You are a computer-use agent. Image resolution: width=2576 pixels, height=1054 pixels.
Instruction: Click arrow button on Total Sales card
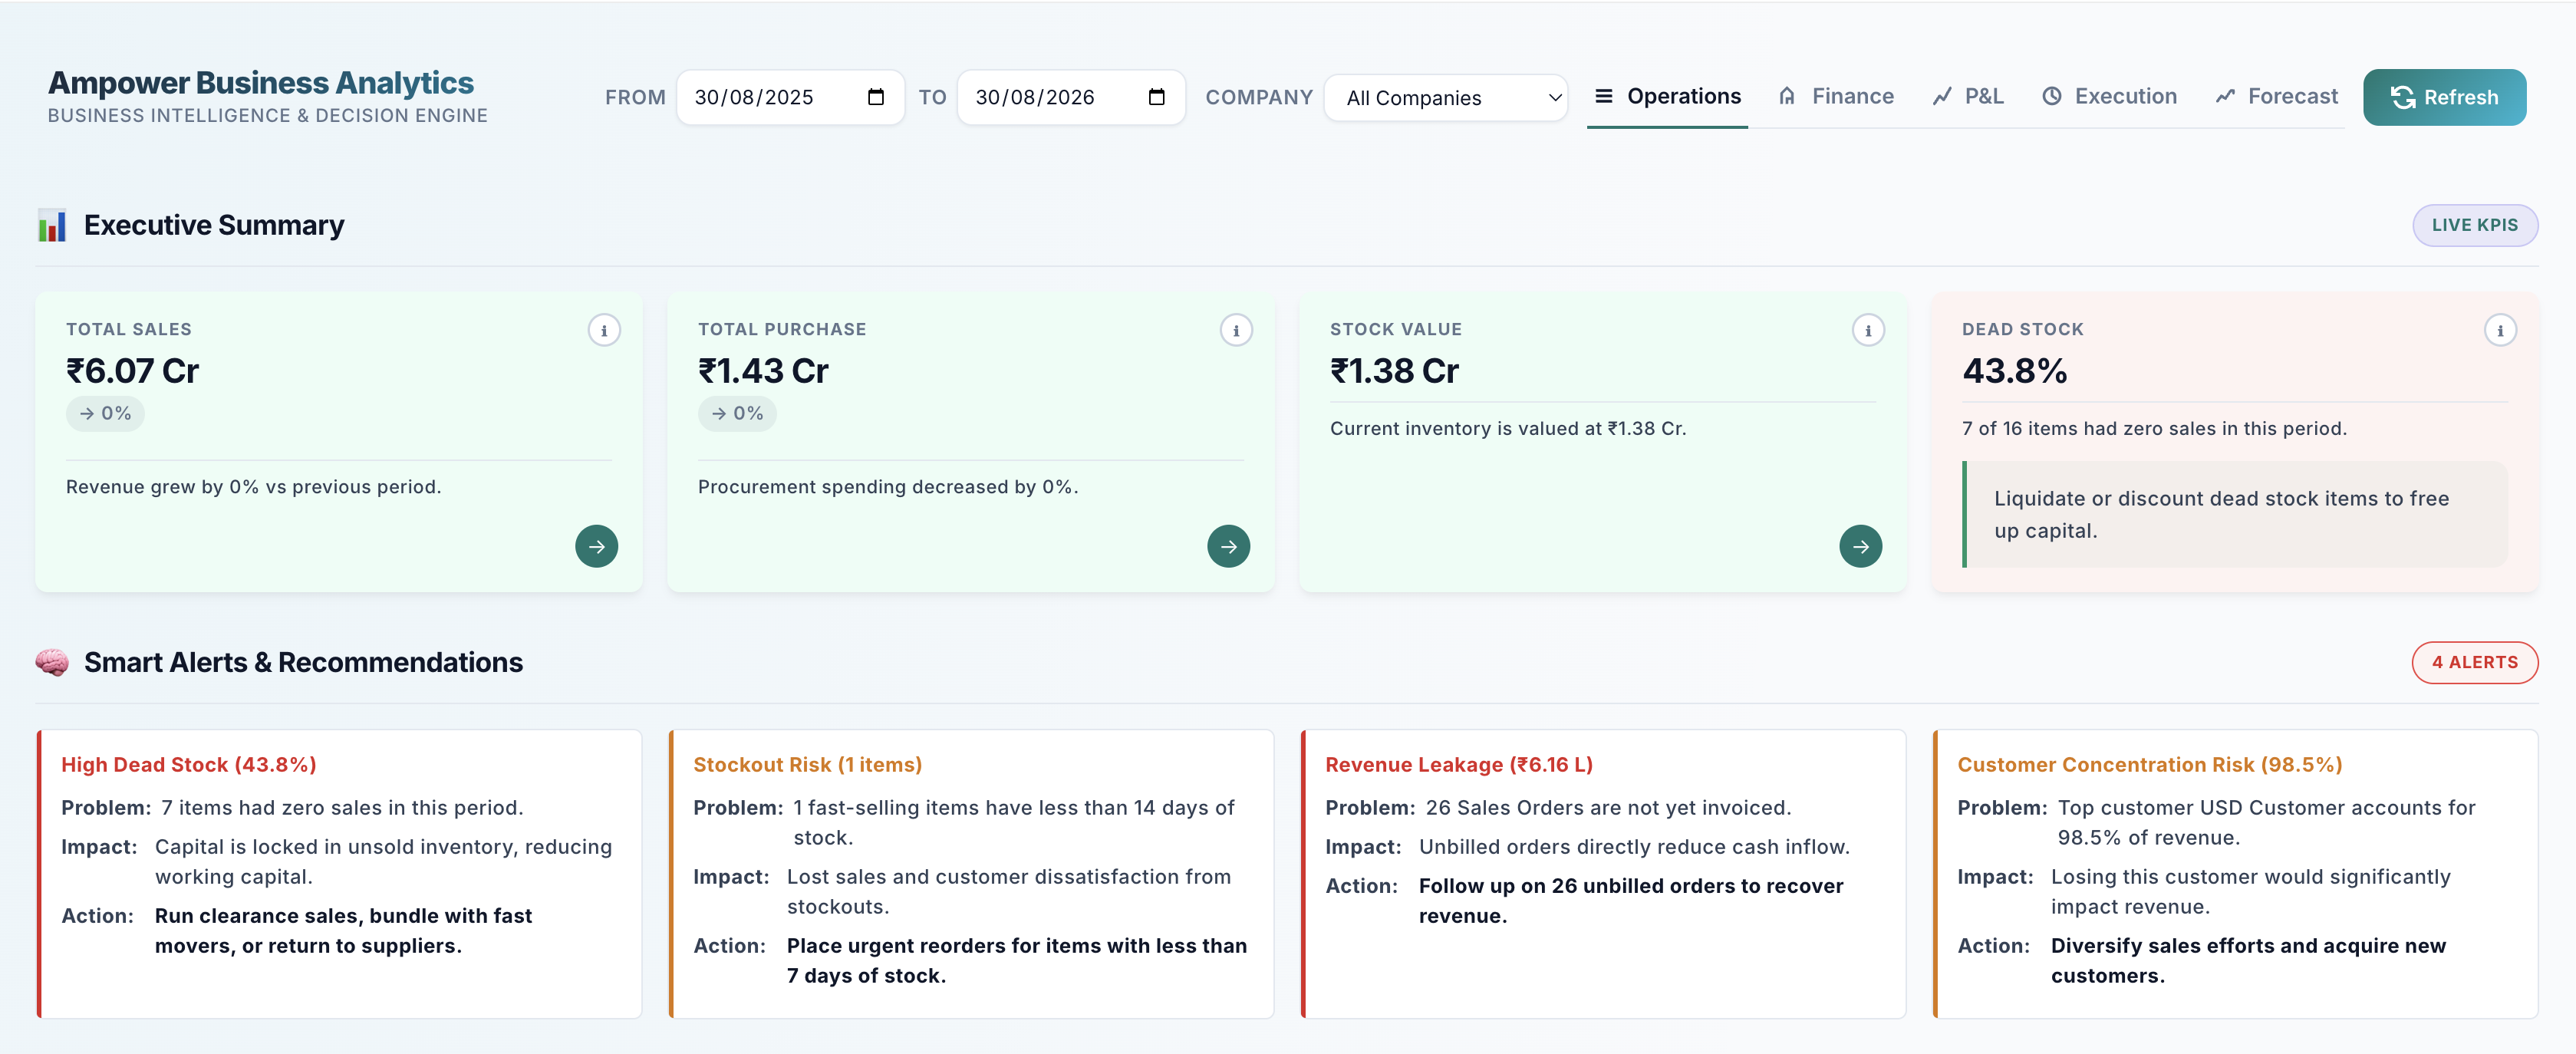(597, 546)
